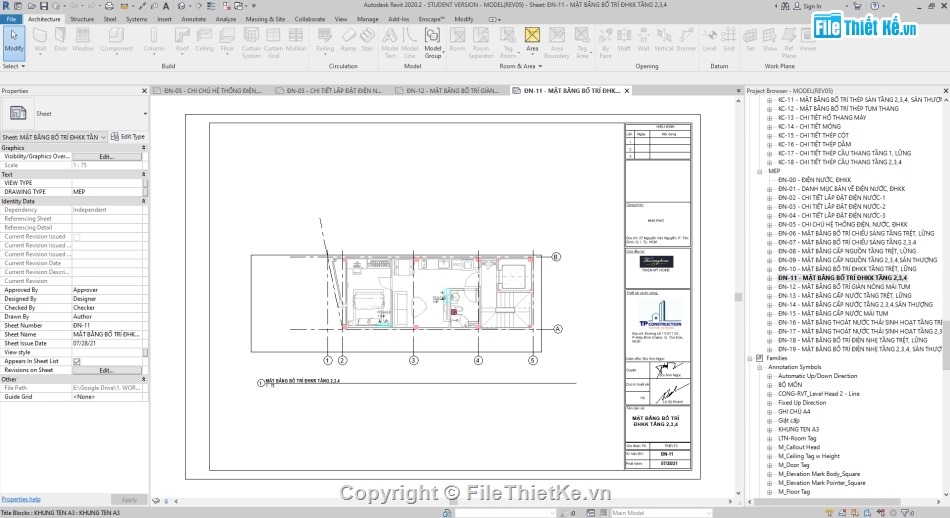Expand the Select panel dropdown

coord(14,66)
